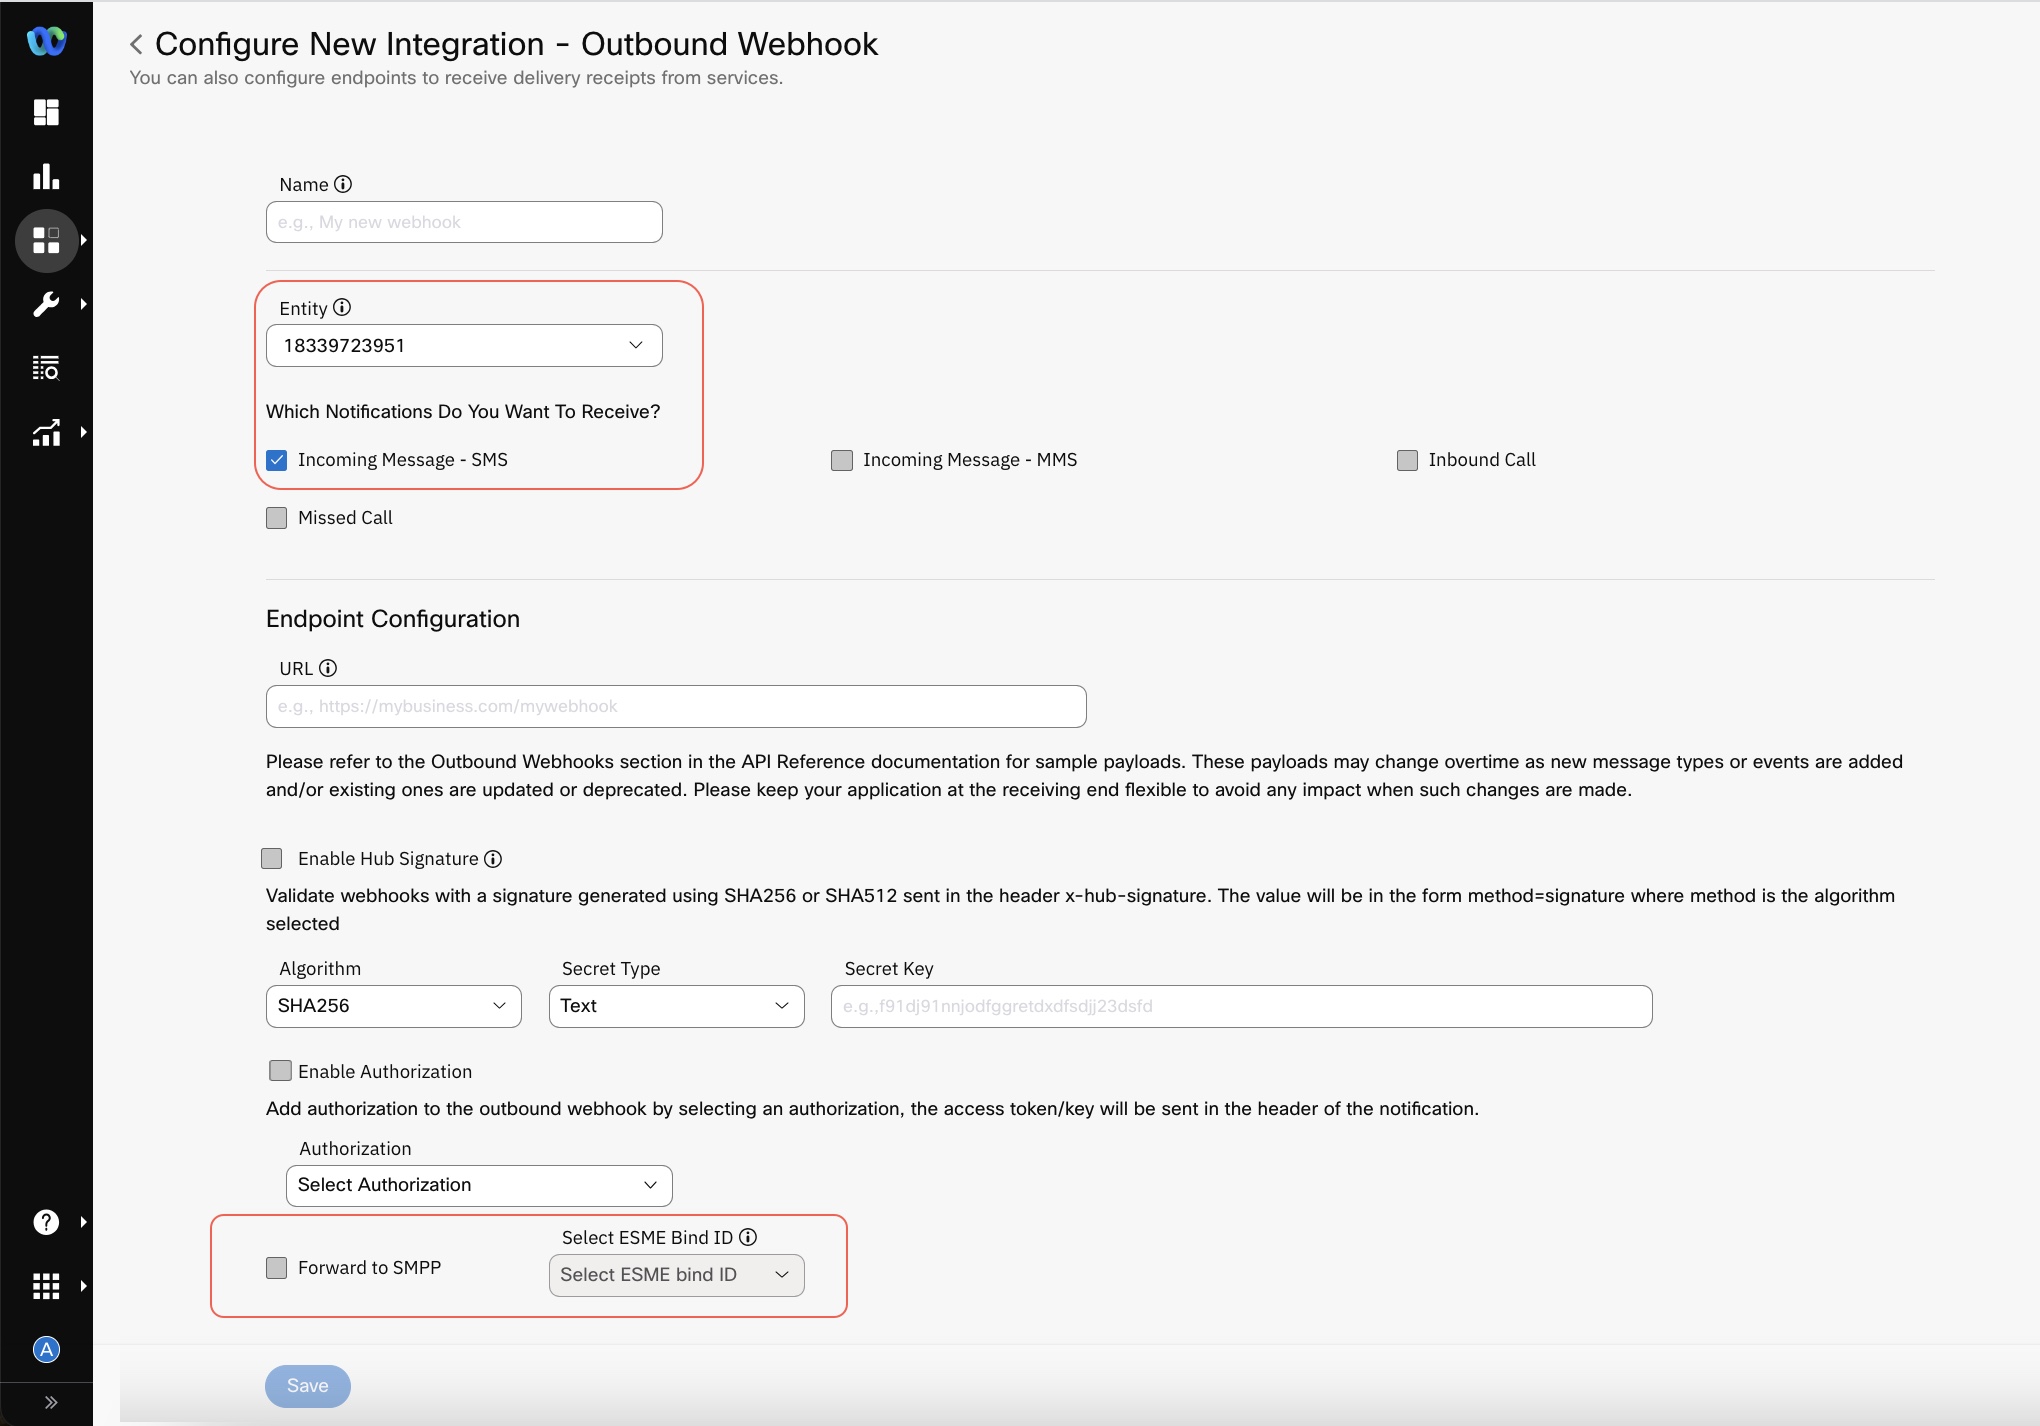This screenshot has width=2040, height=1426.
Task: Open the logs search icon
Action: [x=46, y=368]
